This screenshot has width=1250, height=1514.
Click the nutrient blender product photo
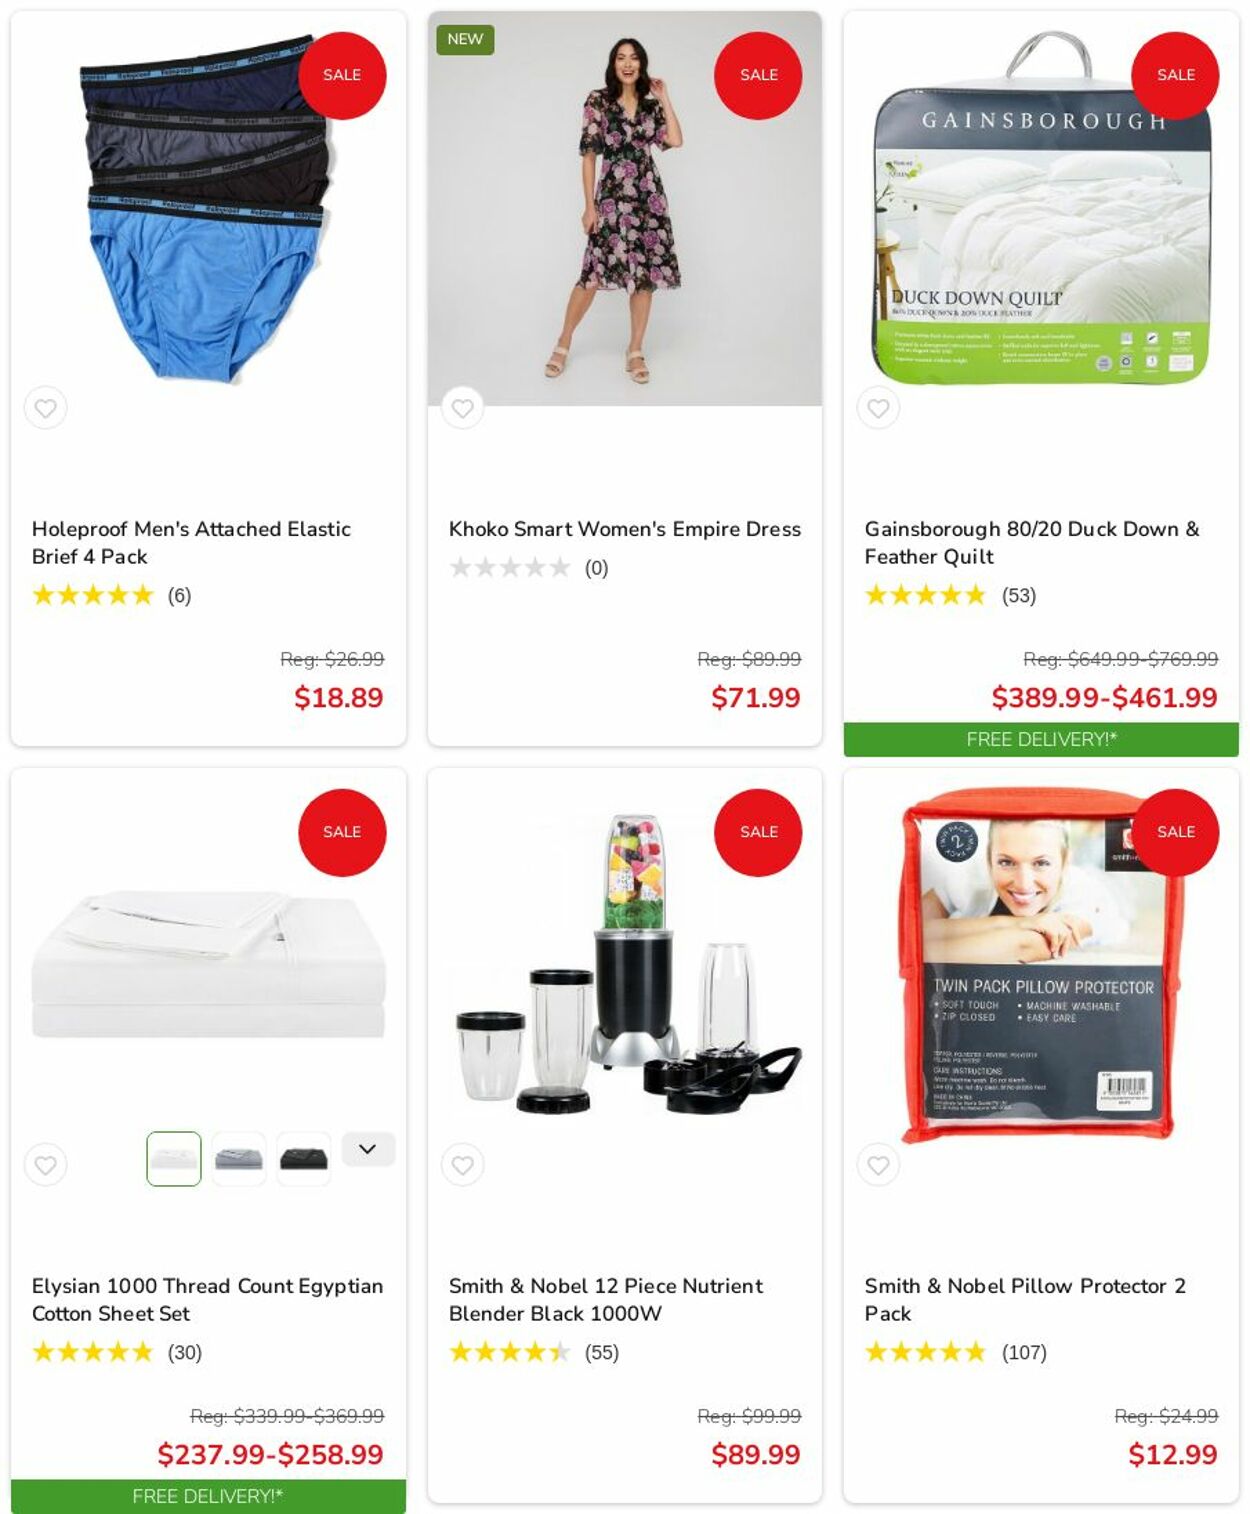coord(625,965)
